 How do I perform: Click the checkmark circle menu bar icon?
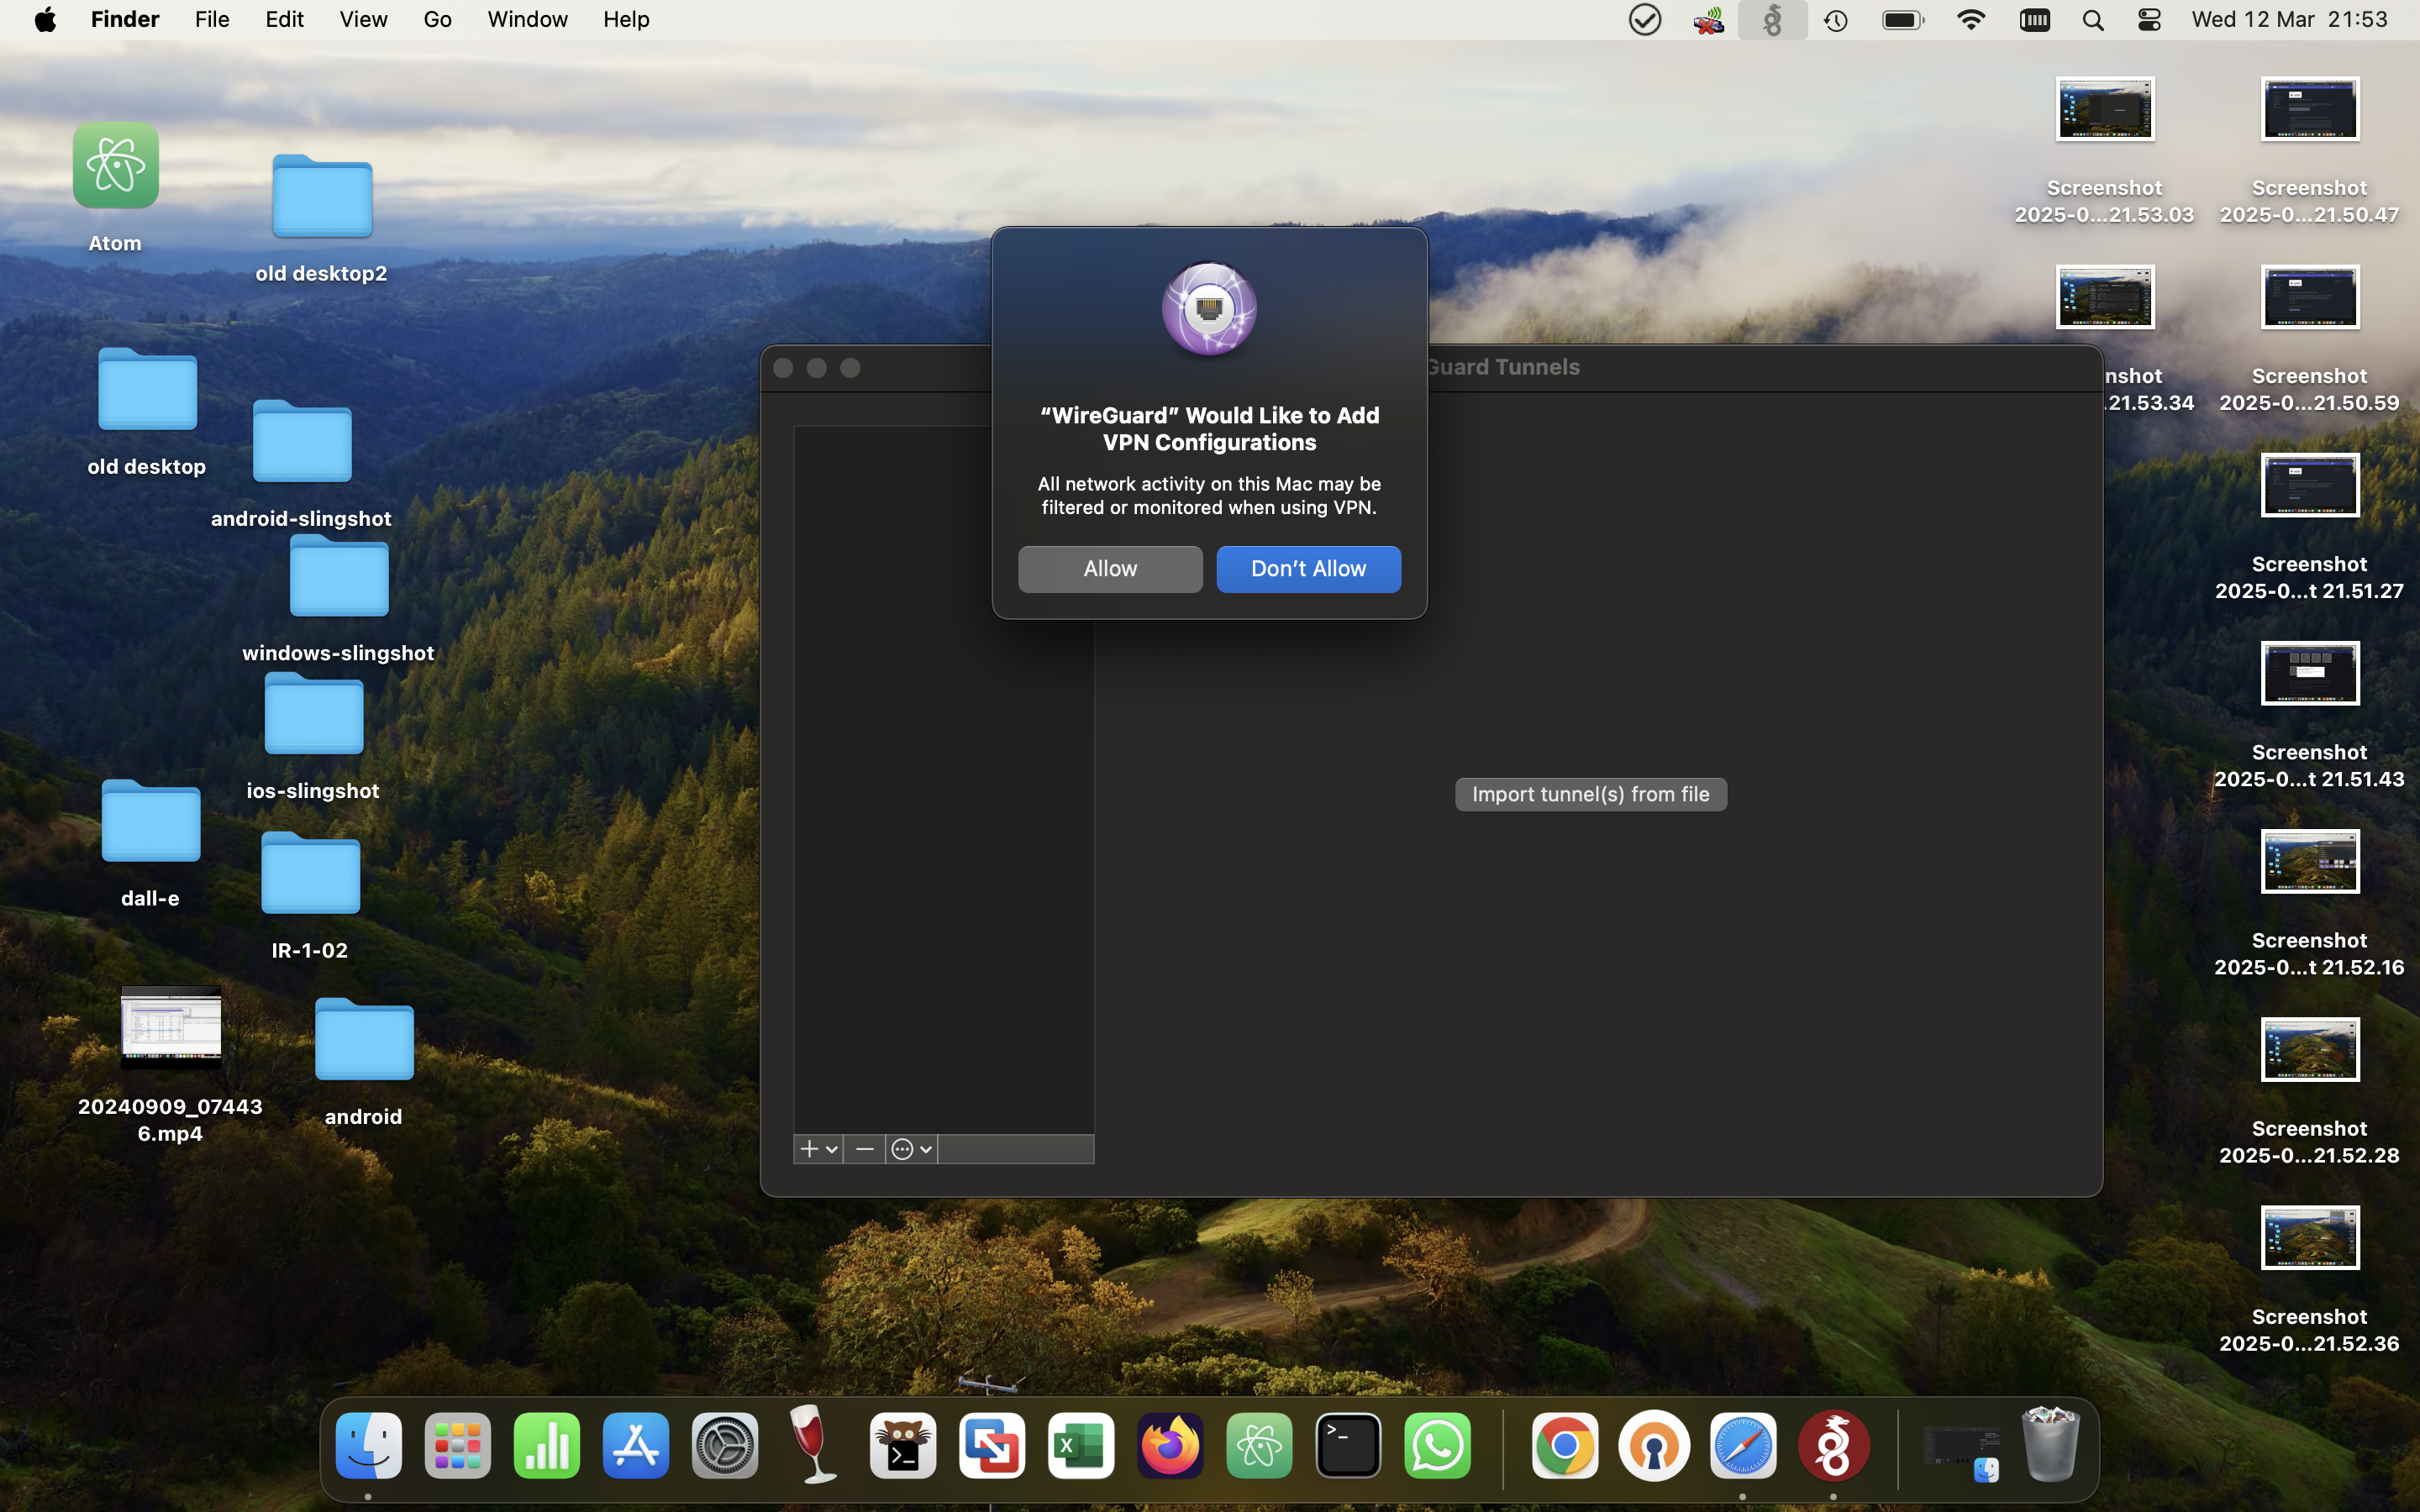(x=1645, y=20)
